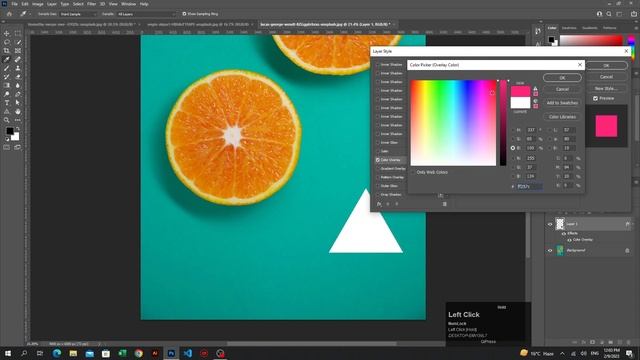The width and height of the screenshot is (640, 360).
Task: Open Microsoft Edge from the taskbar
Action: click(57, 353)
